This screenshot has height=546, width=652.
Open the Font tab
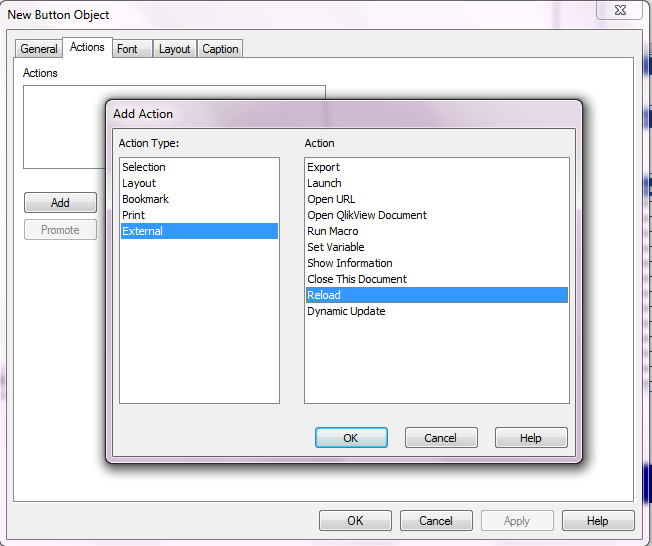click(132, 49)
